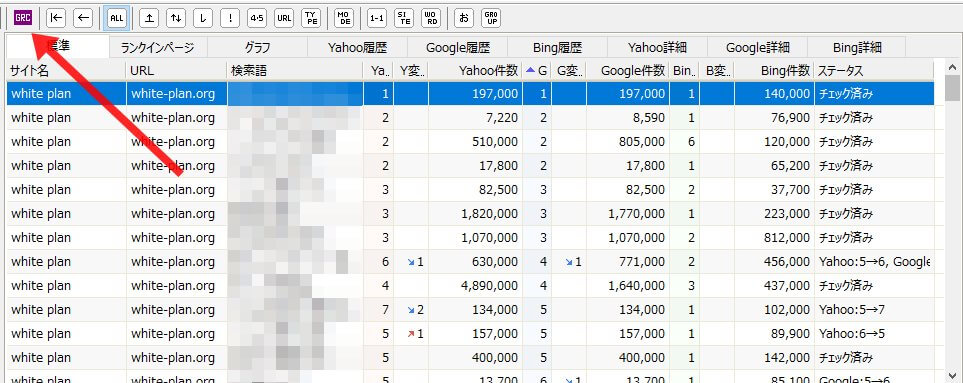963x383 pixels.
Task: Click the WORD toolbar button
Action: click(432, 18)
